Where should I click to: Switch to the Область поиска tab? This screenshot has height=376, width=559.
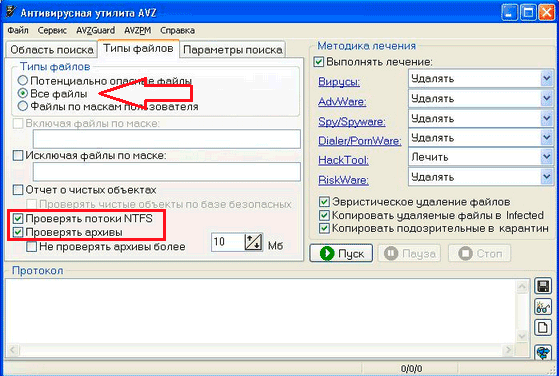(x=52, y=50)
